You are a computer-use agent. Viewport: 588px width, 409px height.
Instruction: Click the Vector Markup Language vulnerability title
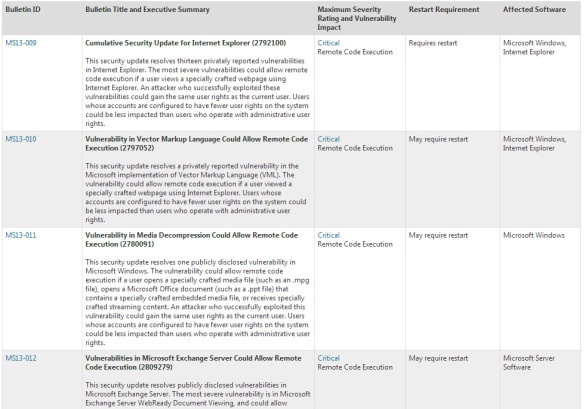[196, 144]
